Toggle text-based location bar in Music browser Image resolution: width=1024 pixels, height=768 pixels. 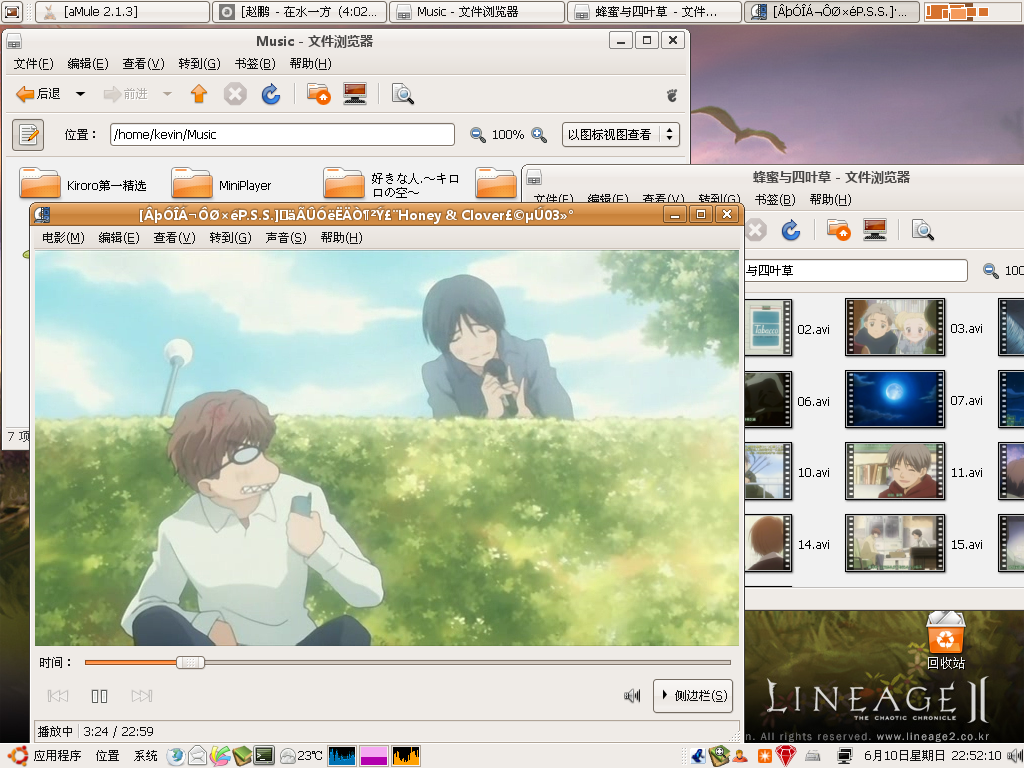28,135
